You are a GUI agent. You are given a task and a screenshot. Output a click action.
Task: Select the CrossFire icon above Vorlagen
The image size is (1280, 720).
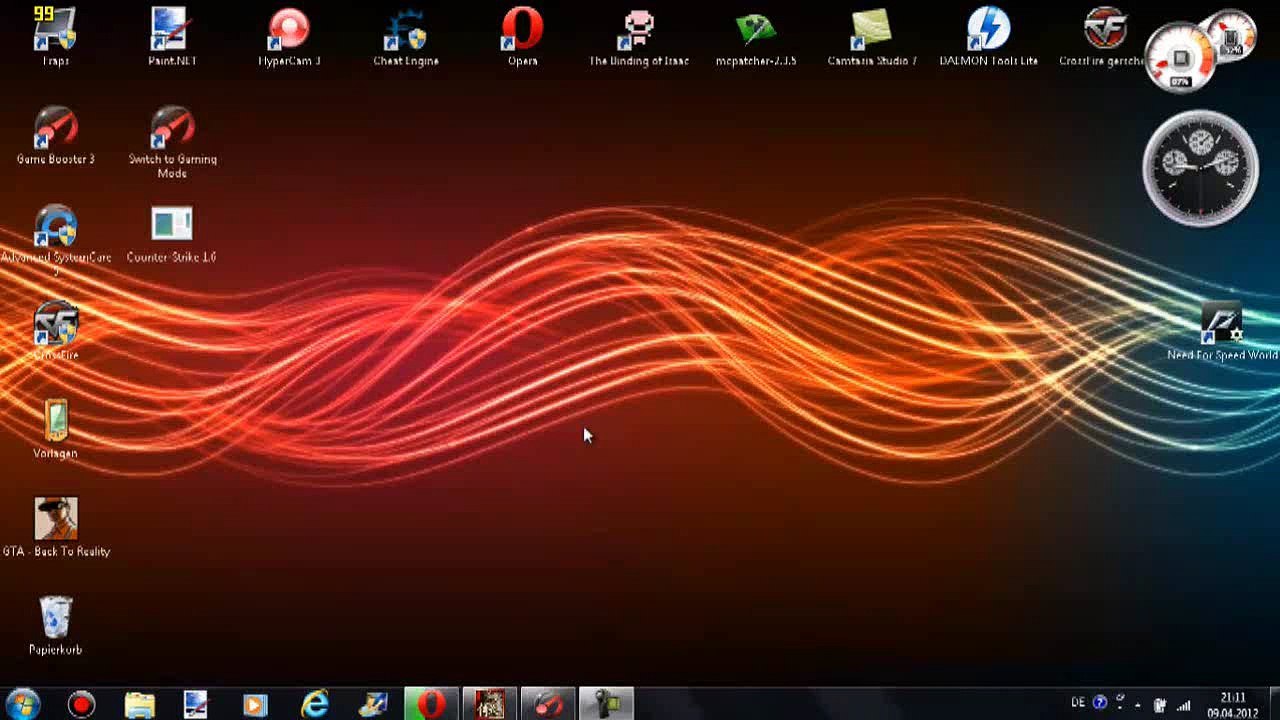[55, 331]
